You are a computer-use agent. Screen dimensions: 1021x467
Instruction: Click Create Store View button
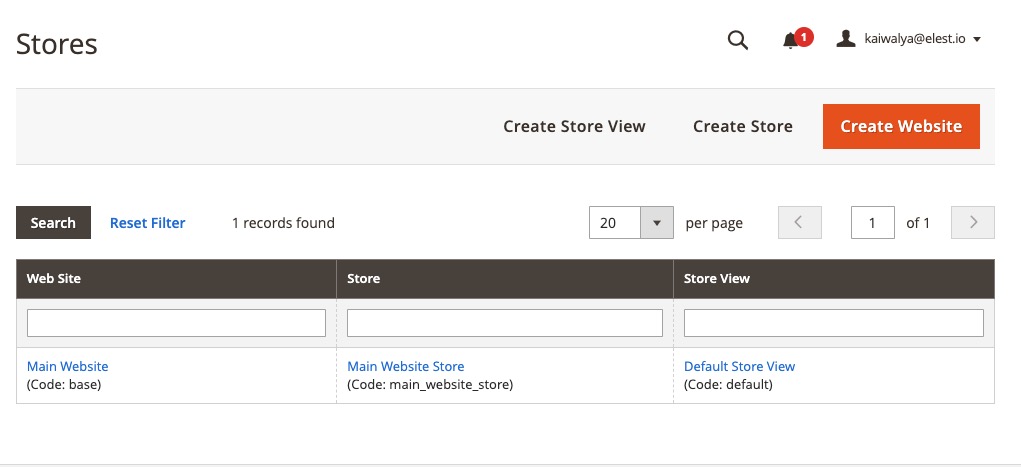click(x=574, y=126)
